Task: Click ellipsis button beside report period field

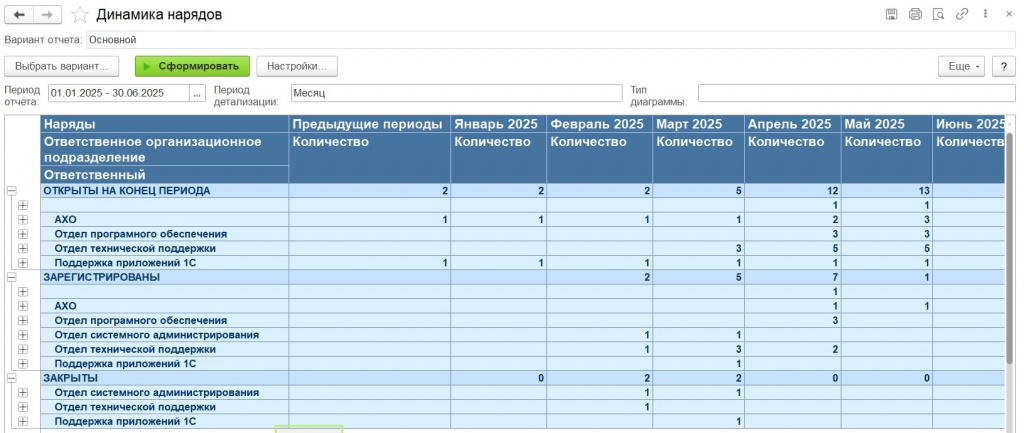Action: 198,93
